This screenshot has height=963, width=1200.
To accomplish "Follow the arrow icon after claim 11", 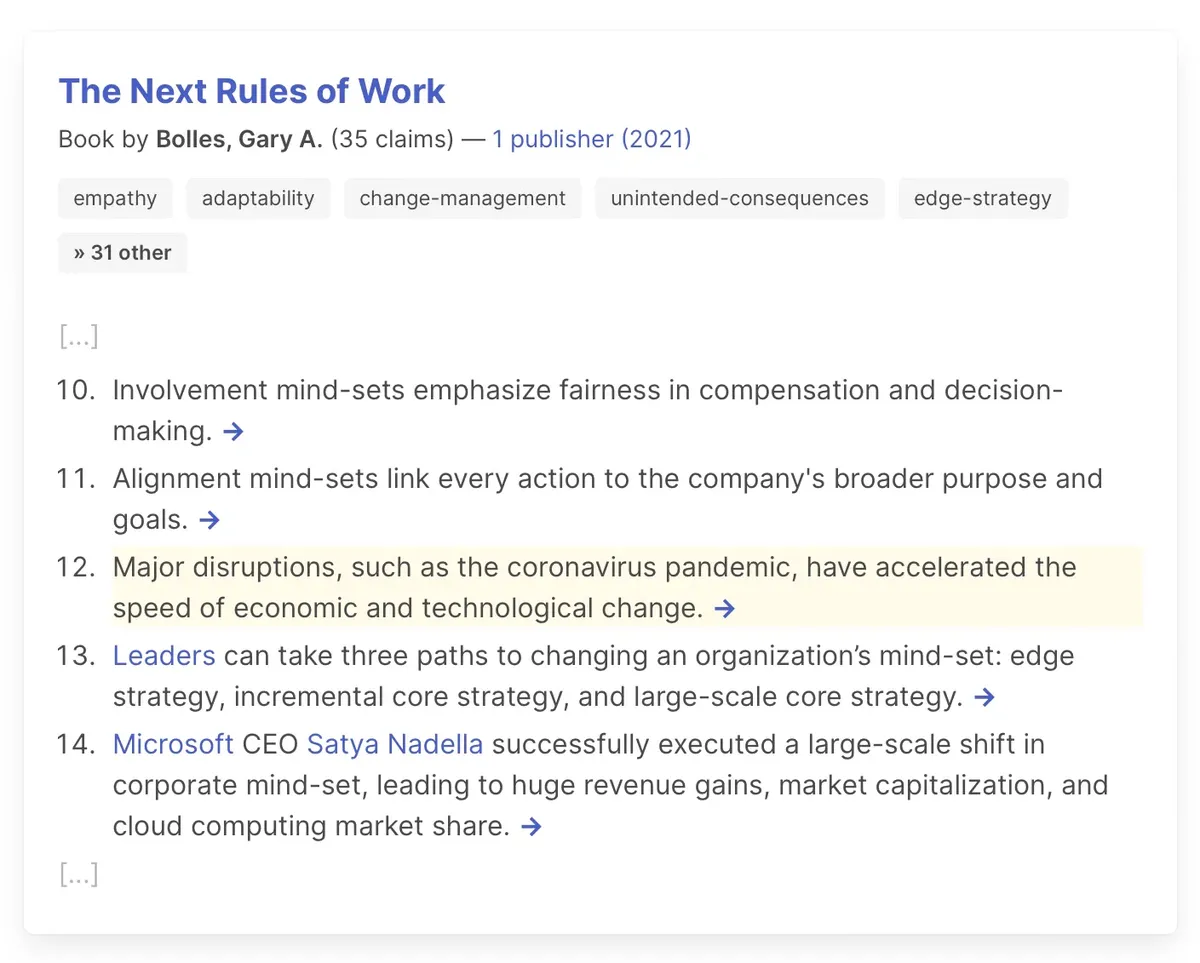I will tap(209, 520).
